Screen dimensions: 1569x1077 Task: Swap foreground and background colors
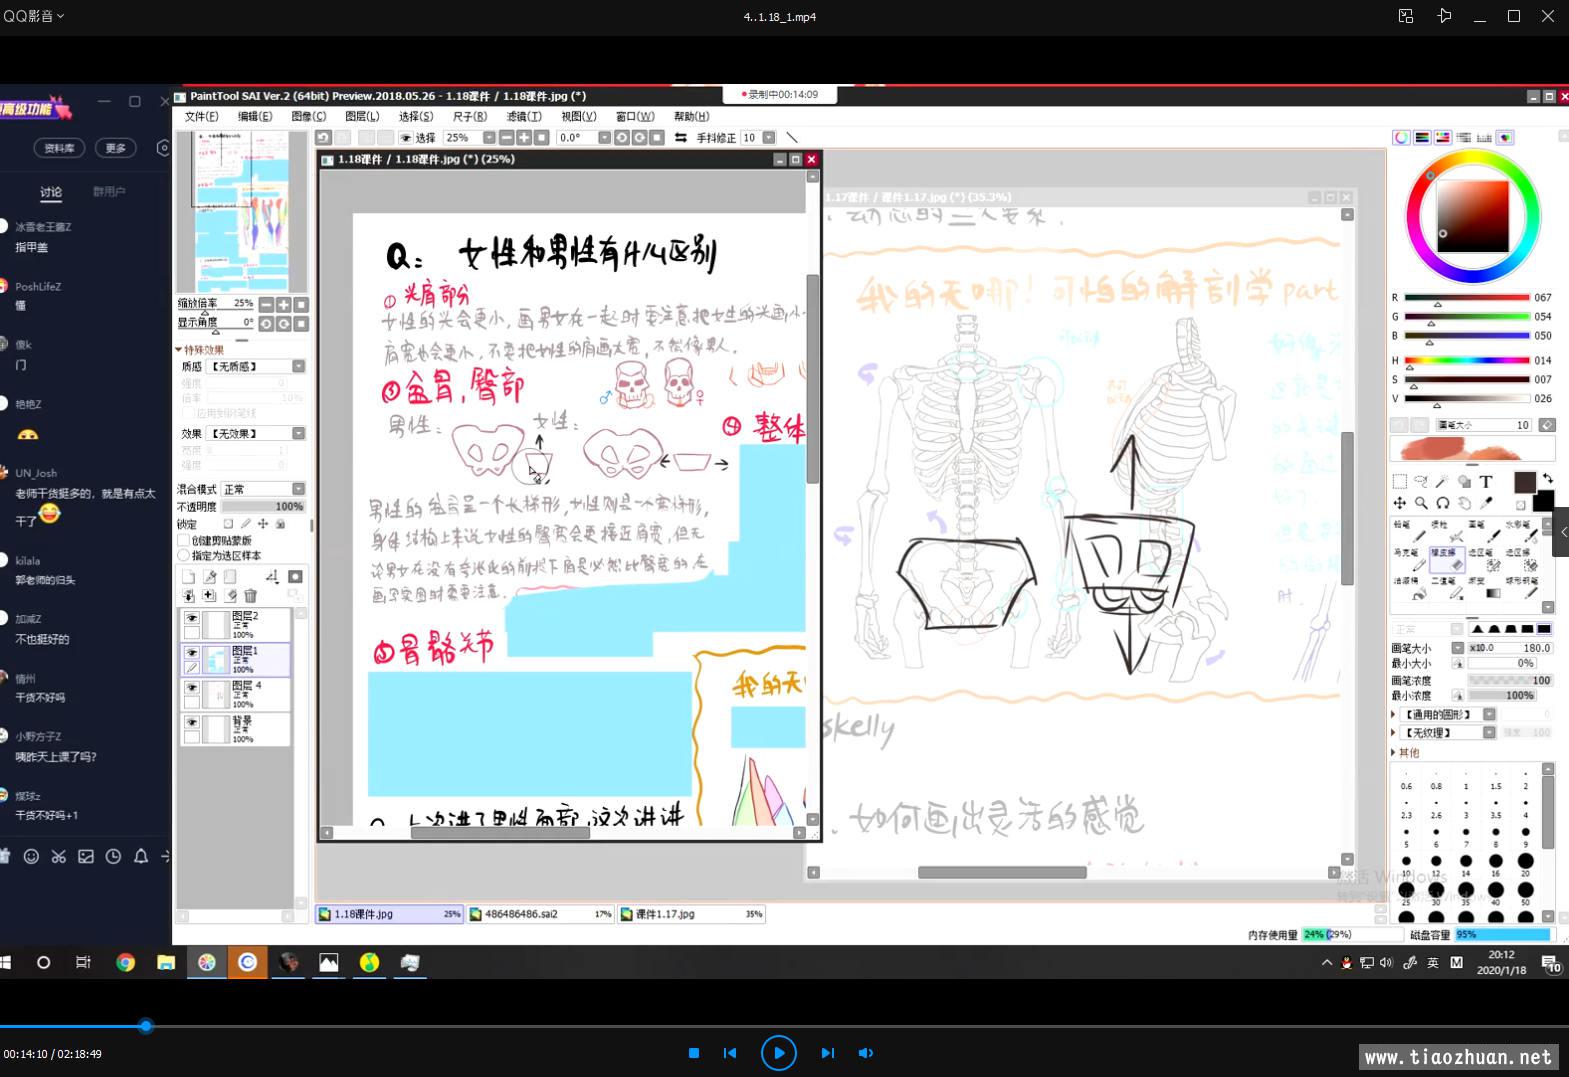(1547, 479)
